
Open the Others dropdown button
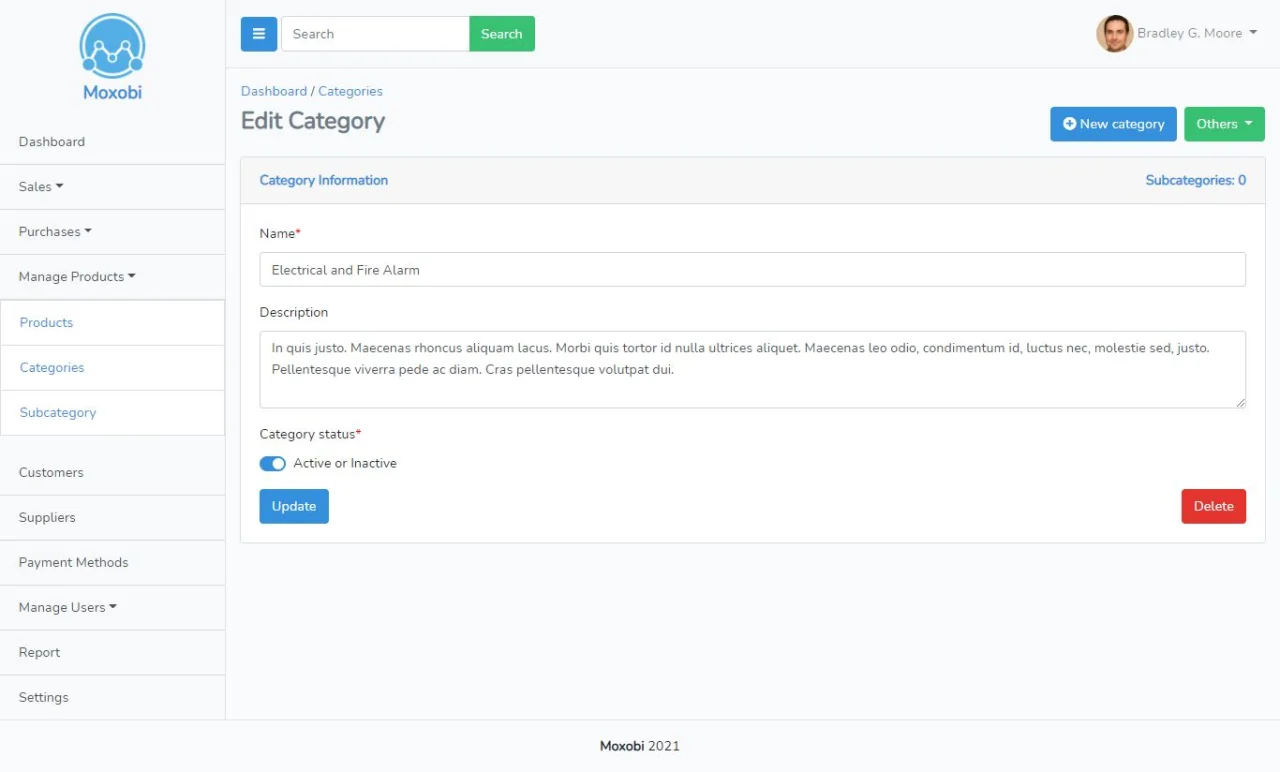click(1224, 124)
